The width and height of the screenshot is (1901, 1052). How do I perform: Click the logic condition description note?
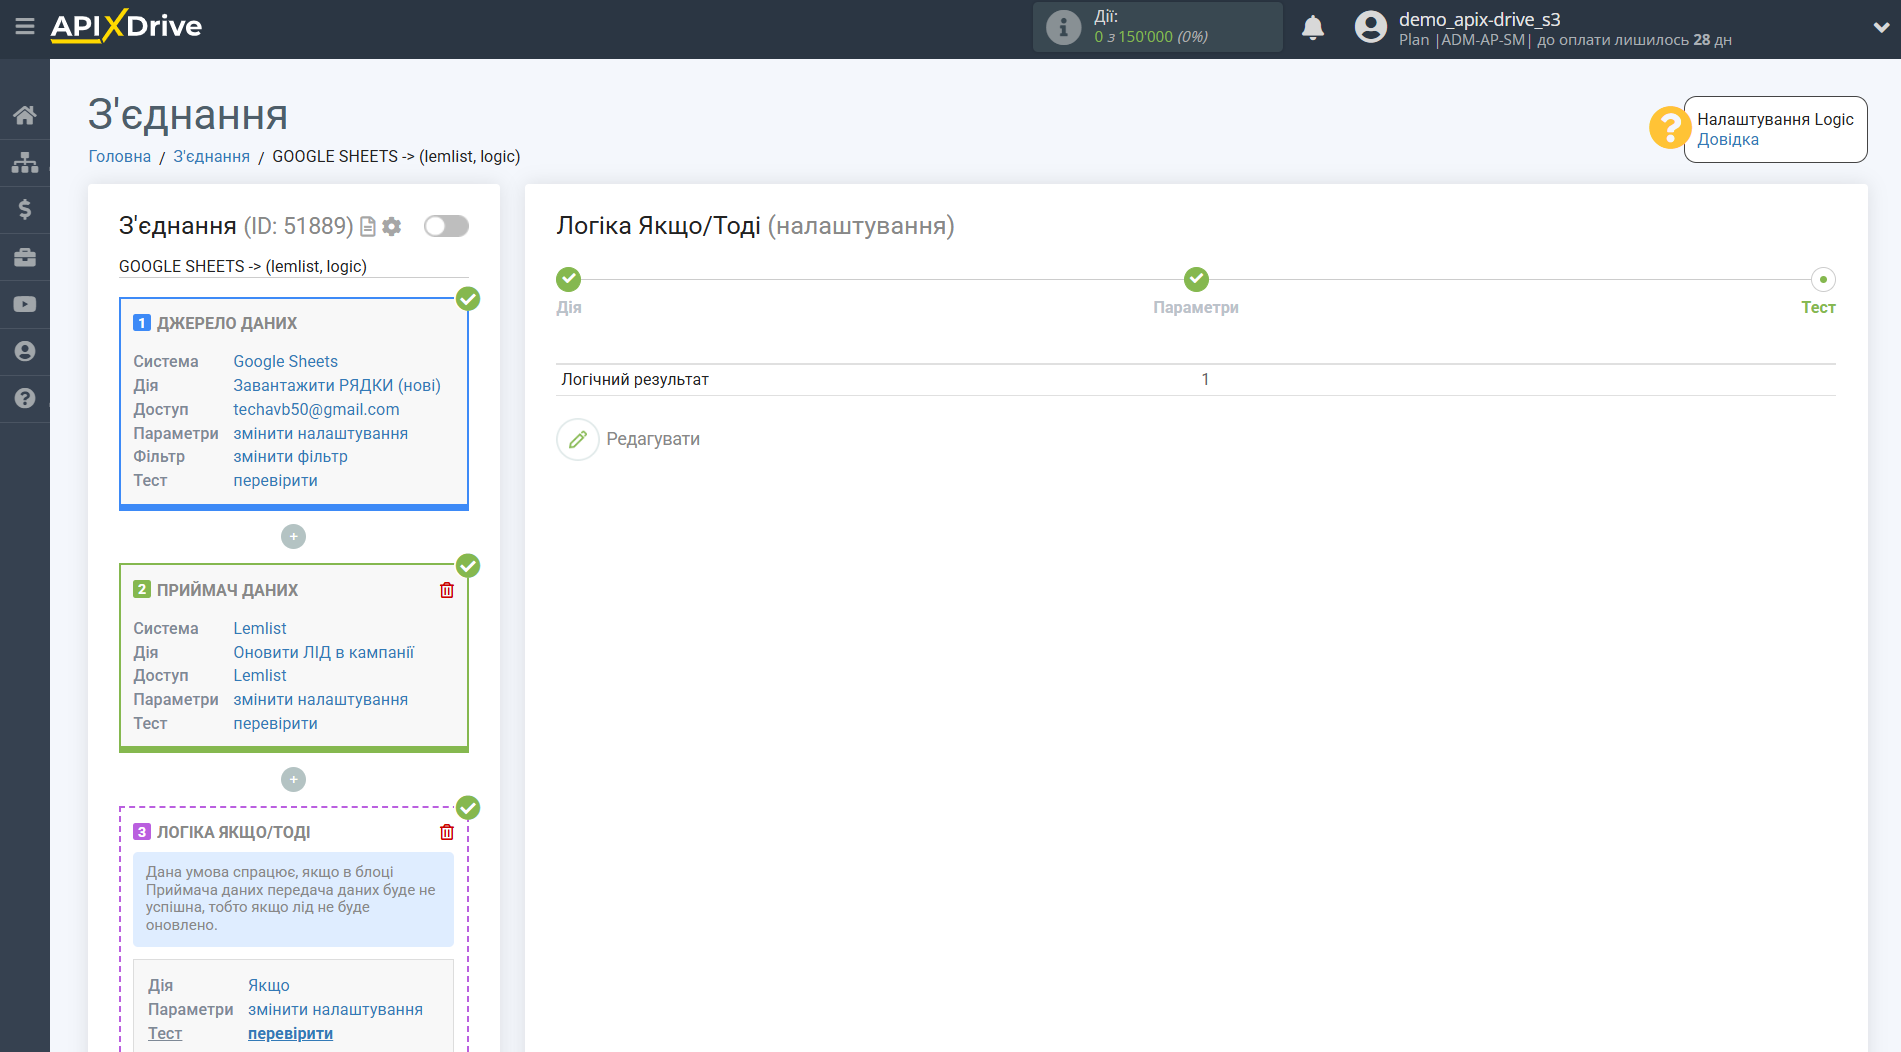tap(293, 899)
